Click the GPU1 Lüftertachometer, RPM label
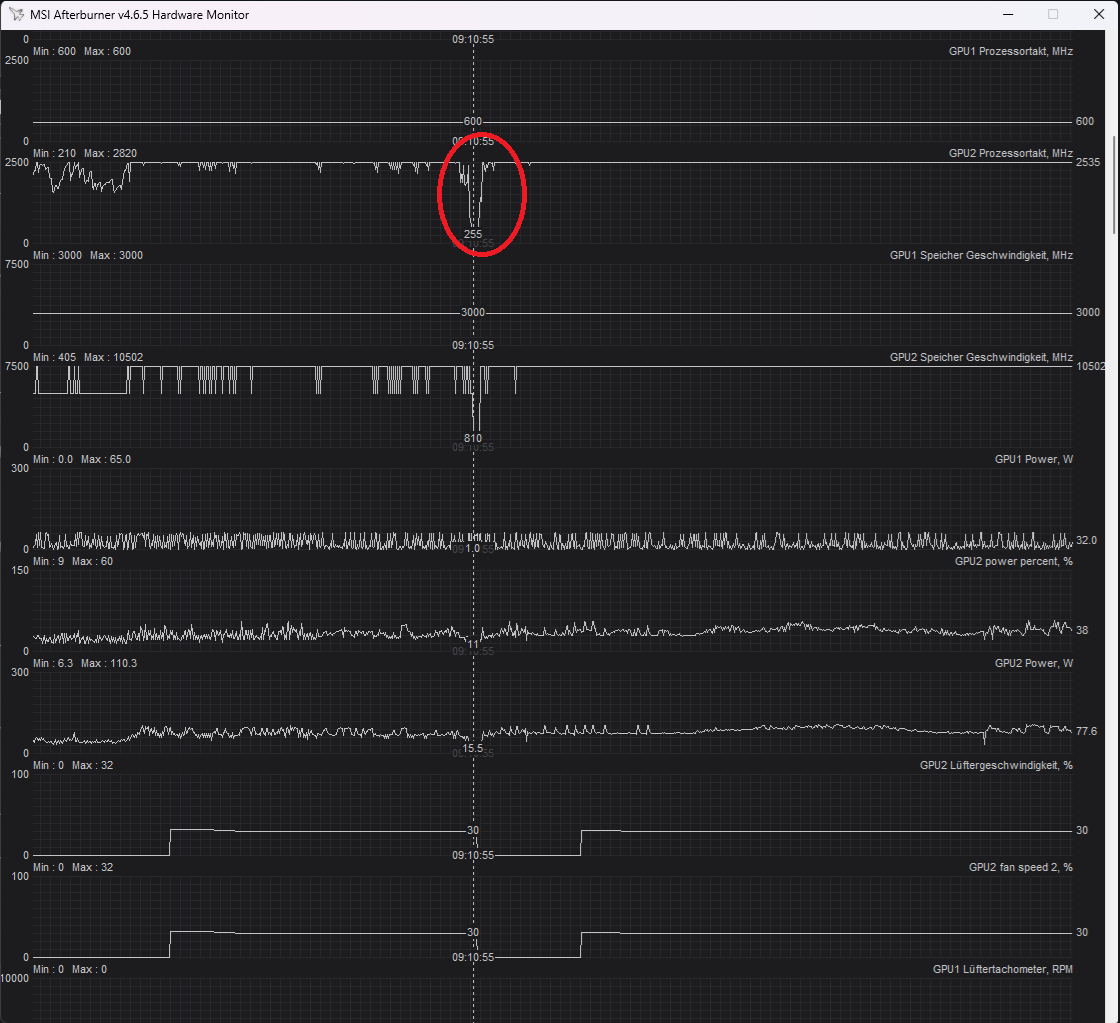Image resolution: width=1120 pixels, height=1023 pixels. [1003, 969]
